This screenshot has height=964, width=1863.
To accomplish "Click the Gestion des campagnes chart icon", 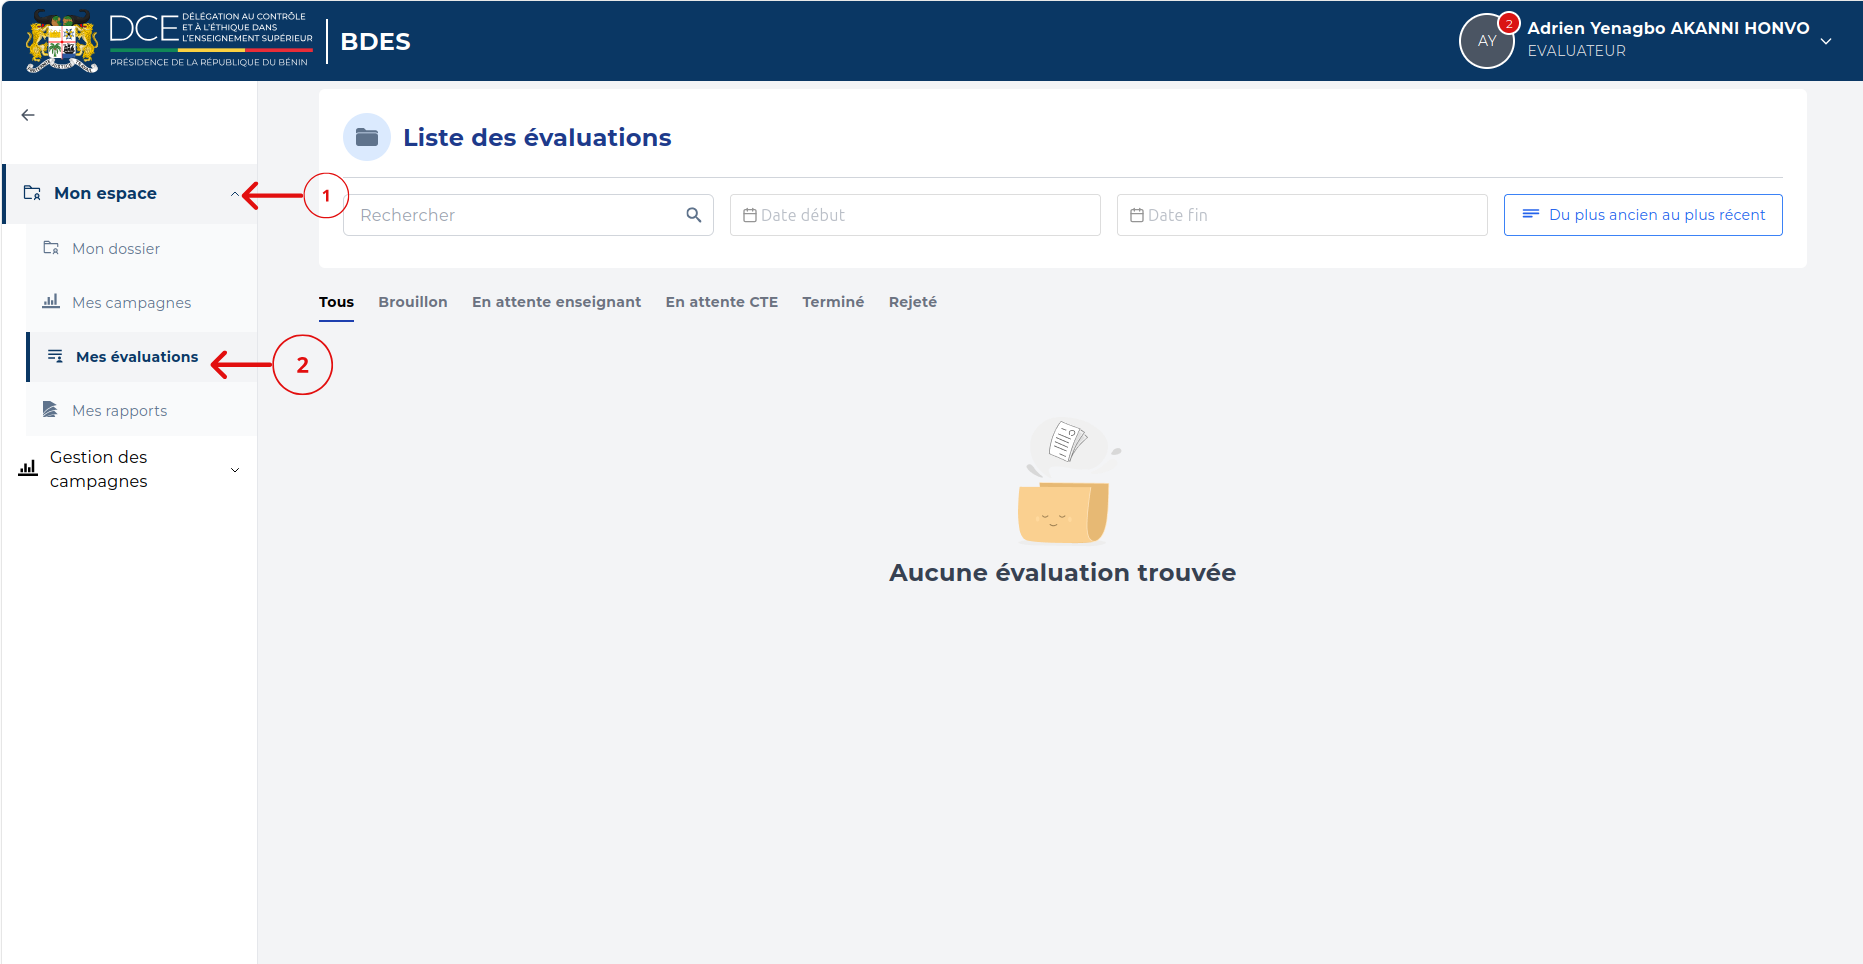I will click(x=28, y=468).
